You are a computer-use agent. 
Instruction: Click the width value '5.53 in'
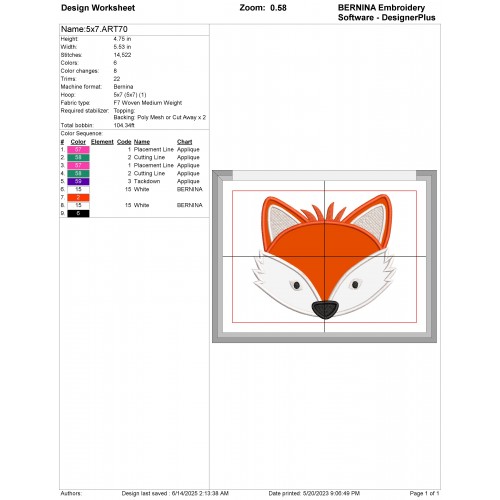(122, 47)
